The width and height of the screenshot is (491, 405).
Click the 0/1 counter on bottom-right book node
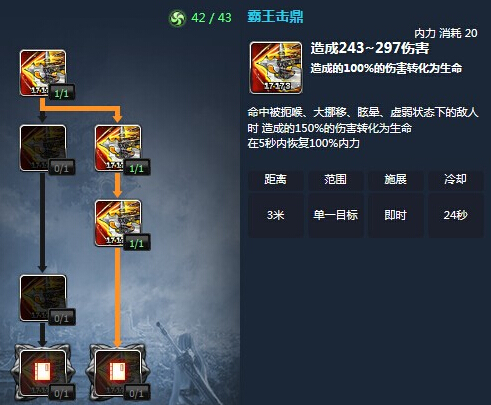click(x=137, y=393)
